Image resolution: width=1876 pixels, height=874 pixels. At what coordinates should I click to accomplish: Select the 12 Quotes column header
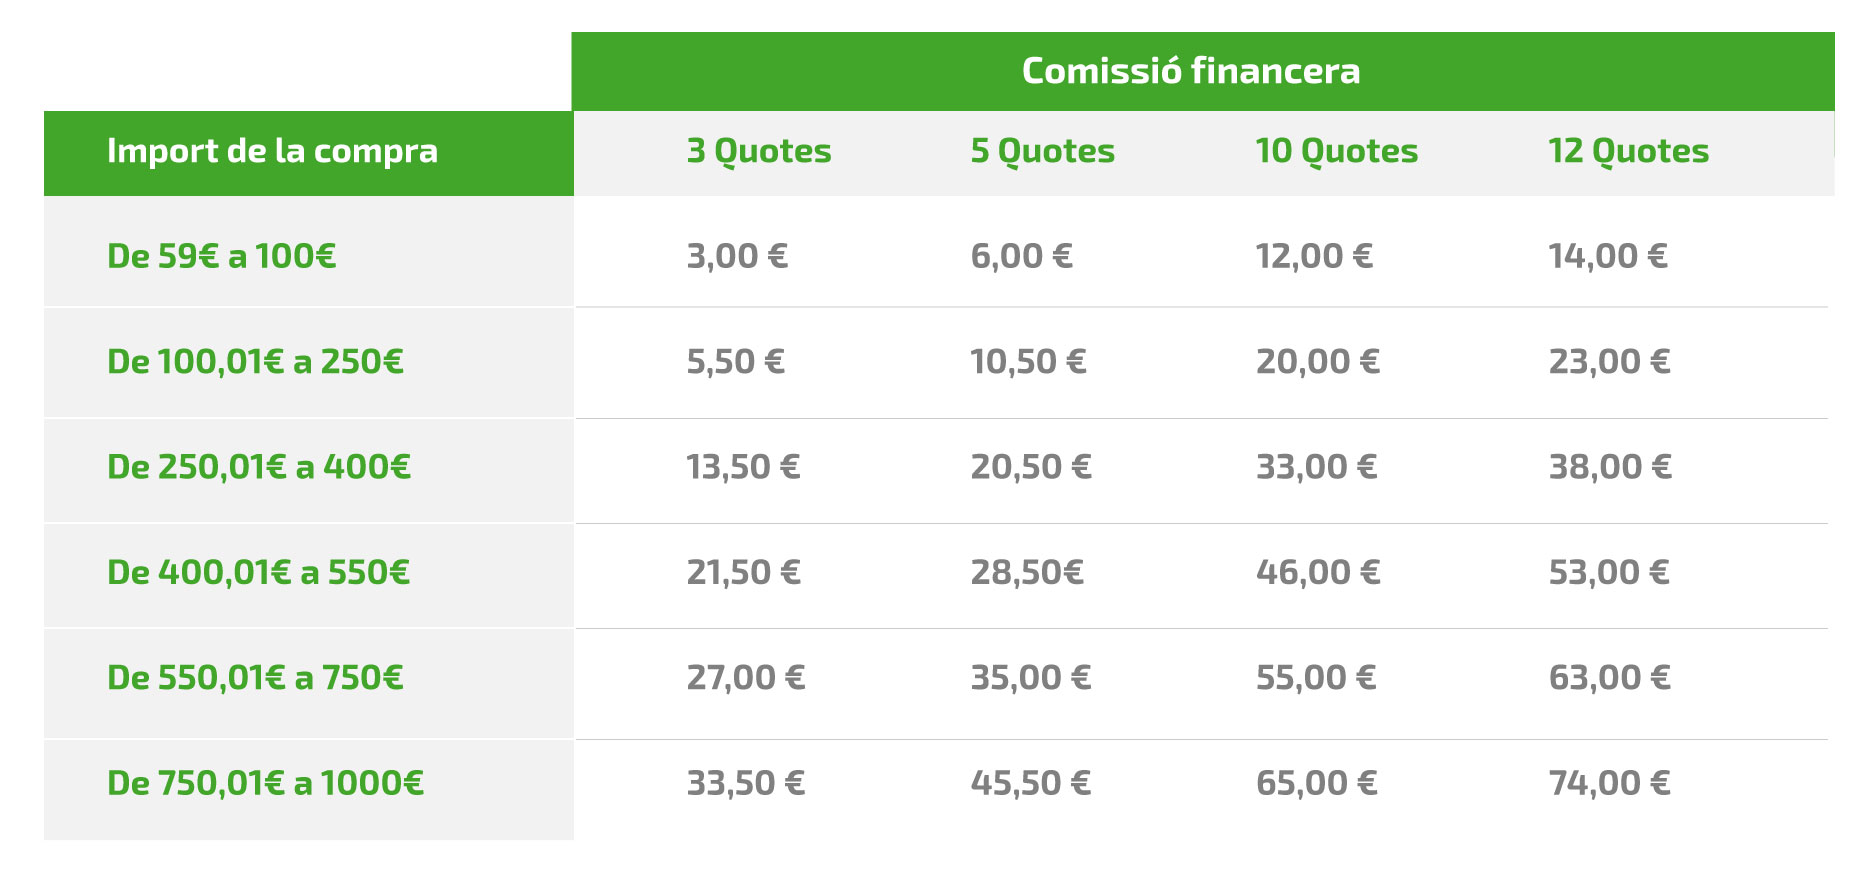[1628, 151]
